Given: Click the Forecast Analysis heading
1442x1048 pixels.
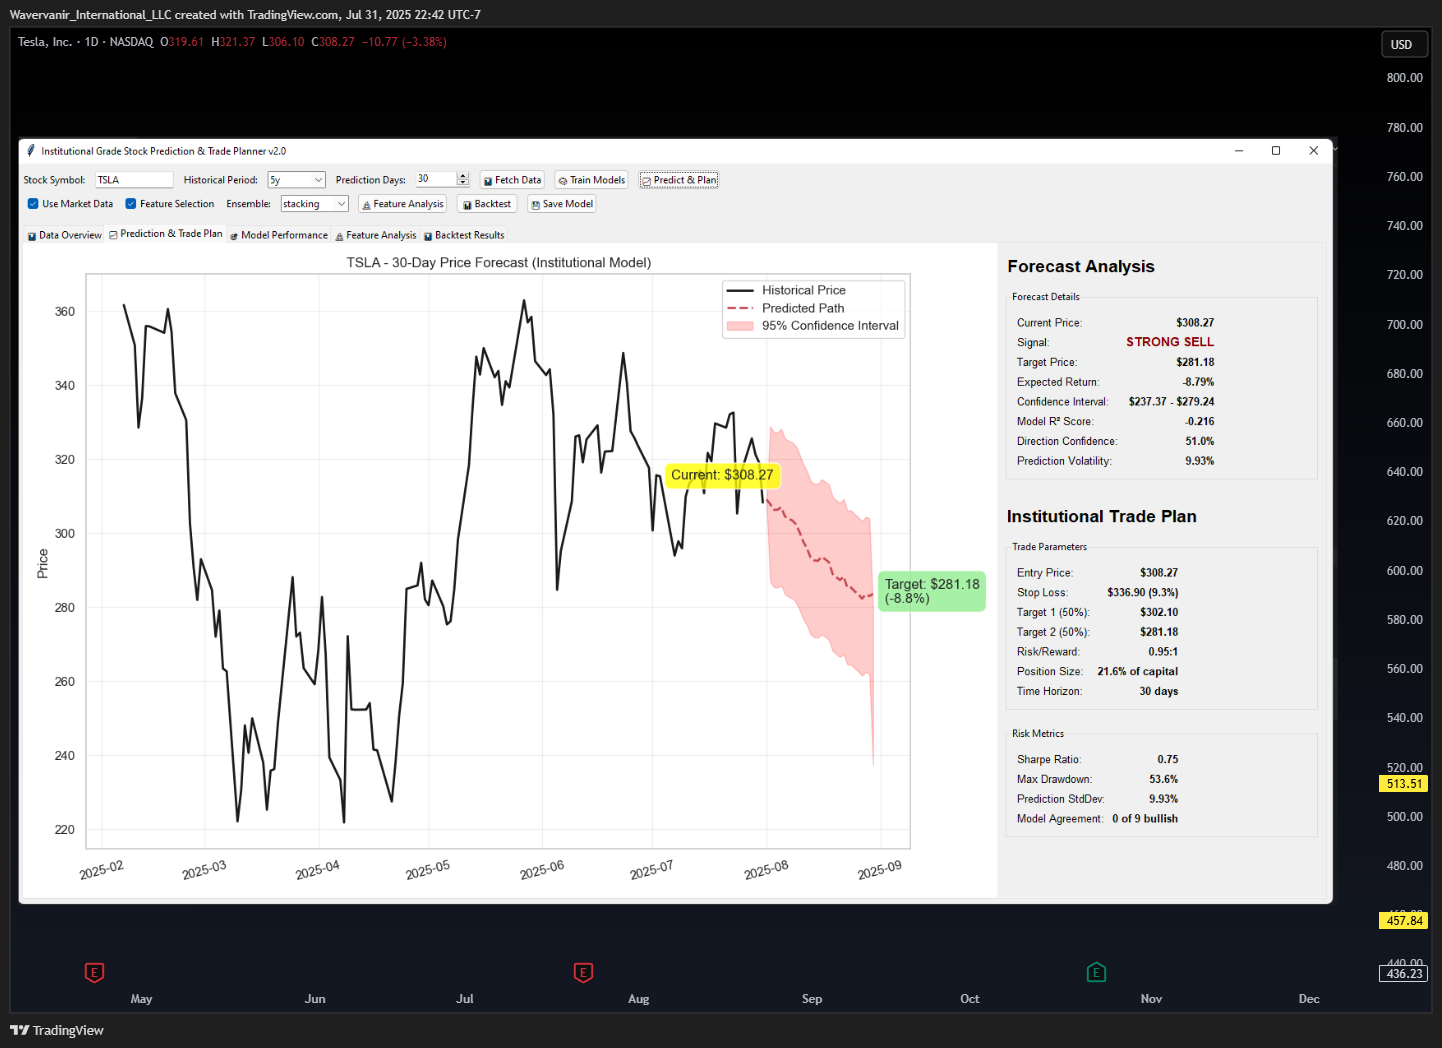Looking at the screenshot, I should click(x=1081, y=267).
